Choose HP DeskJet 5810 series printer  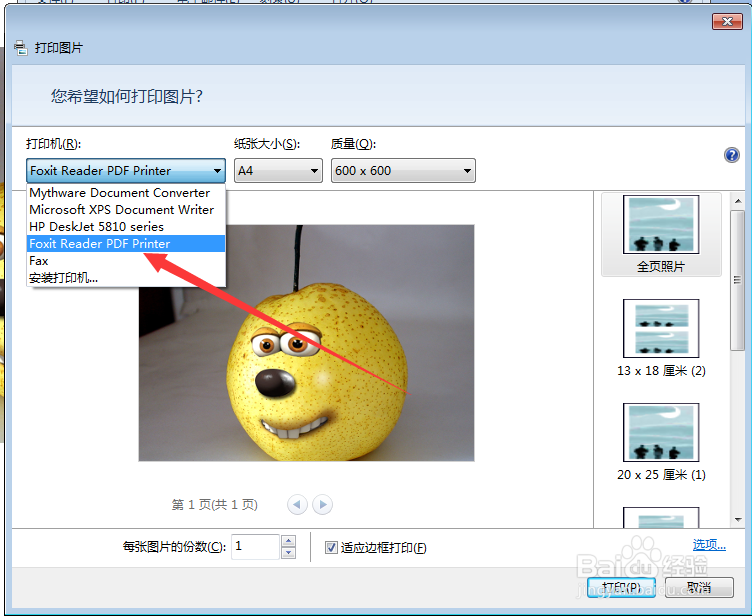tap(126, 226)
